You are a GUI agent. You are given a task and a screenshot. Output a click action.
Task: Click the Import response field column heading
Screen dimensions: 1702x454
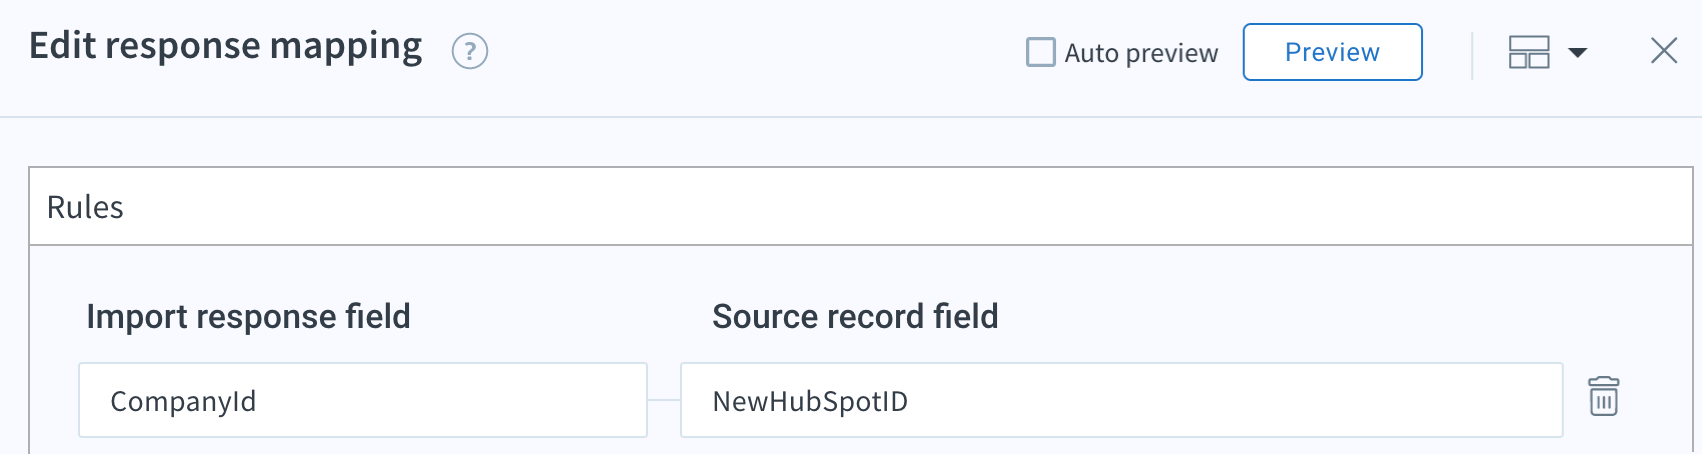(x=248, y=317)
